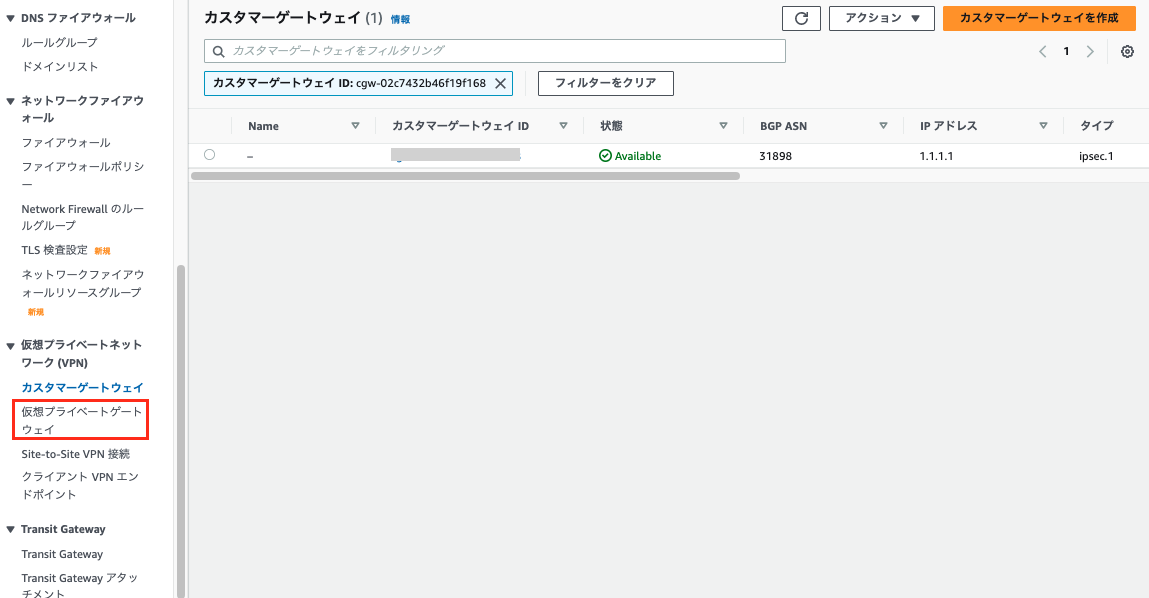The height and width of the screenshot is (598, 1149).
Task: Remove the customer gateway ID filter chip
Action: pos(500,83)
